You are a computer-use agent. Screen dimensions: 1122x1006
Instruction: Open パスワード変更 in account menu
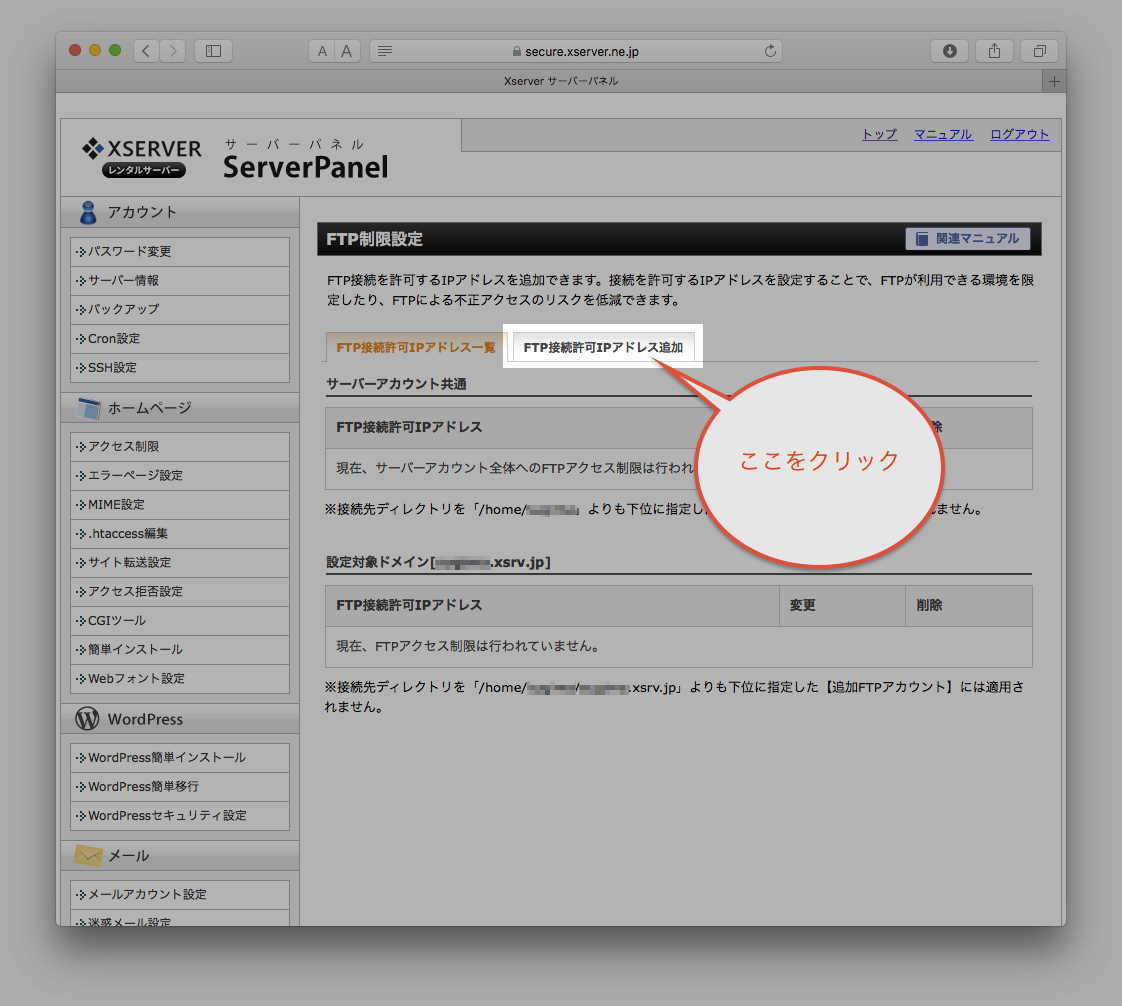130,252
